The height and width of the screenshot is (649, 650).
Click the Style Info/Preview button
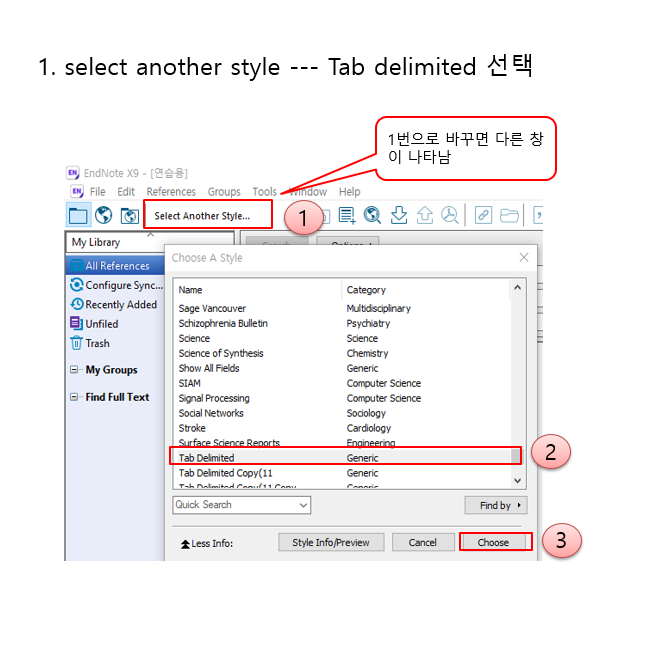pos(331,542)
